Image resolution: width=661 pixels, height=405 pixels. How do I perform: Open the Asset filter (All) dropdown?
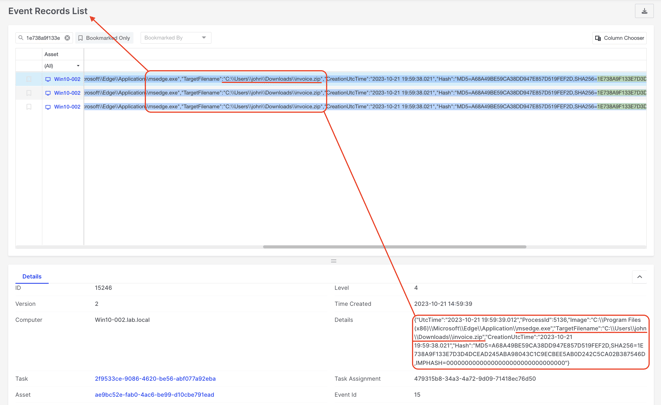click(x=62, y=66)
